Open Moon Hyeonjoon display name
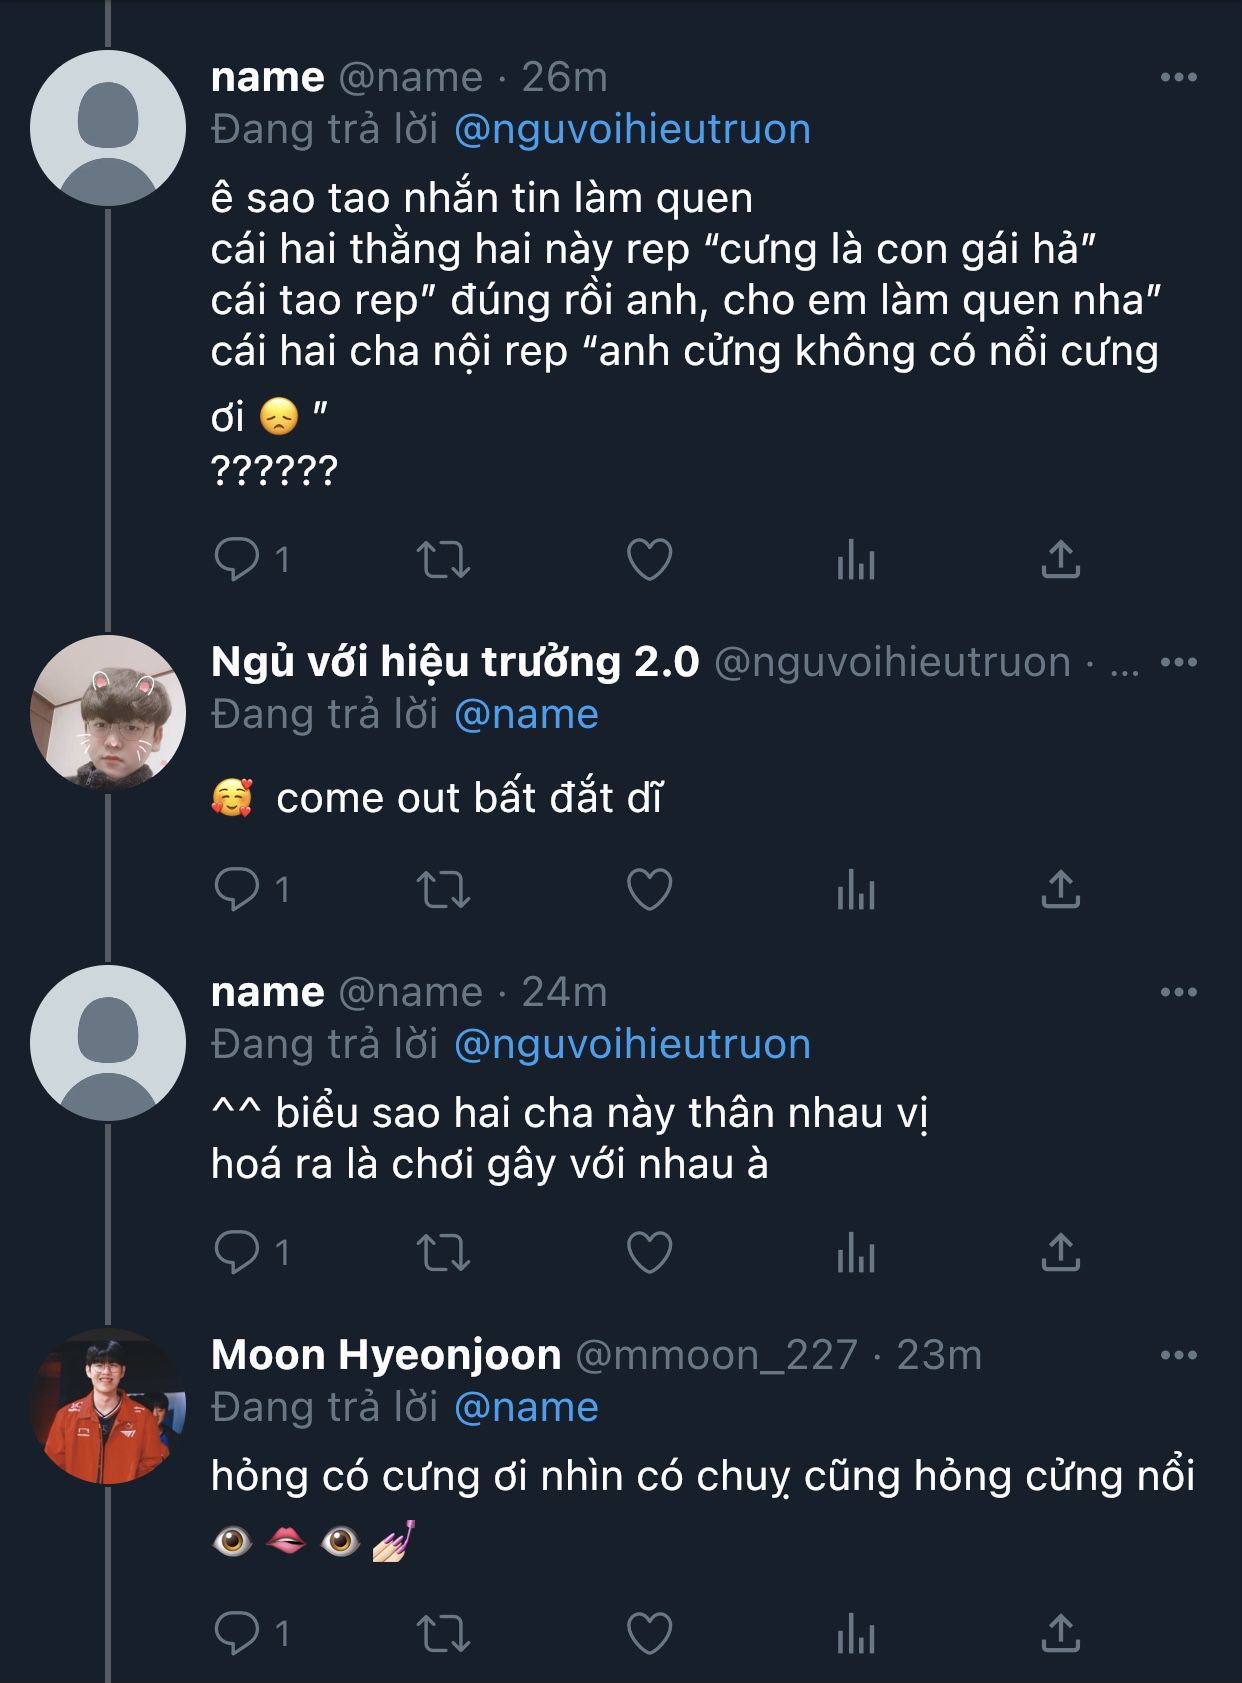1242x1683 pixels. tap(386, 1355)
